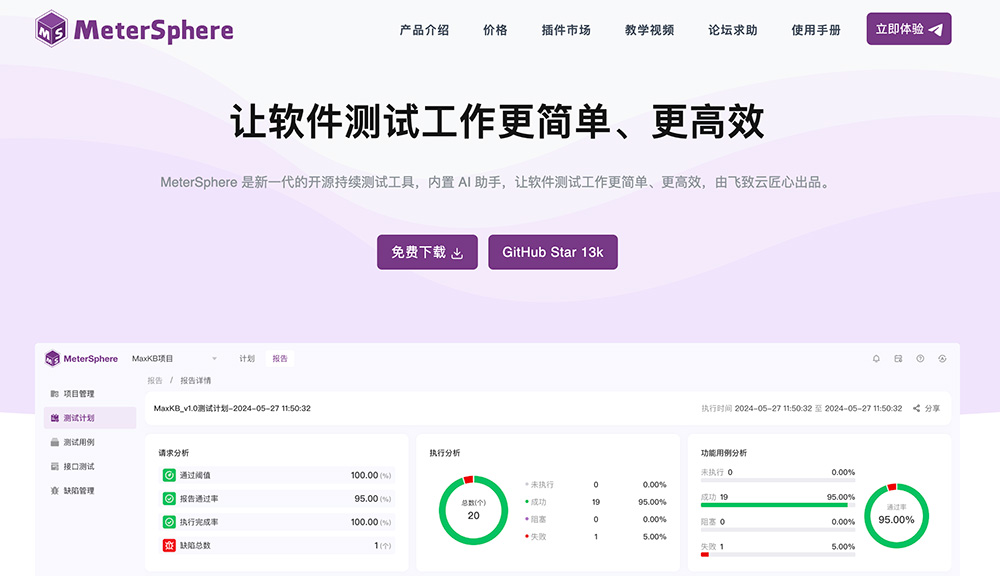Click the 功能用例分析 card heading

tap(724, 453)
